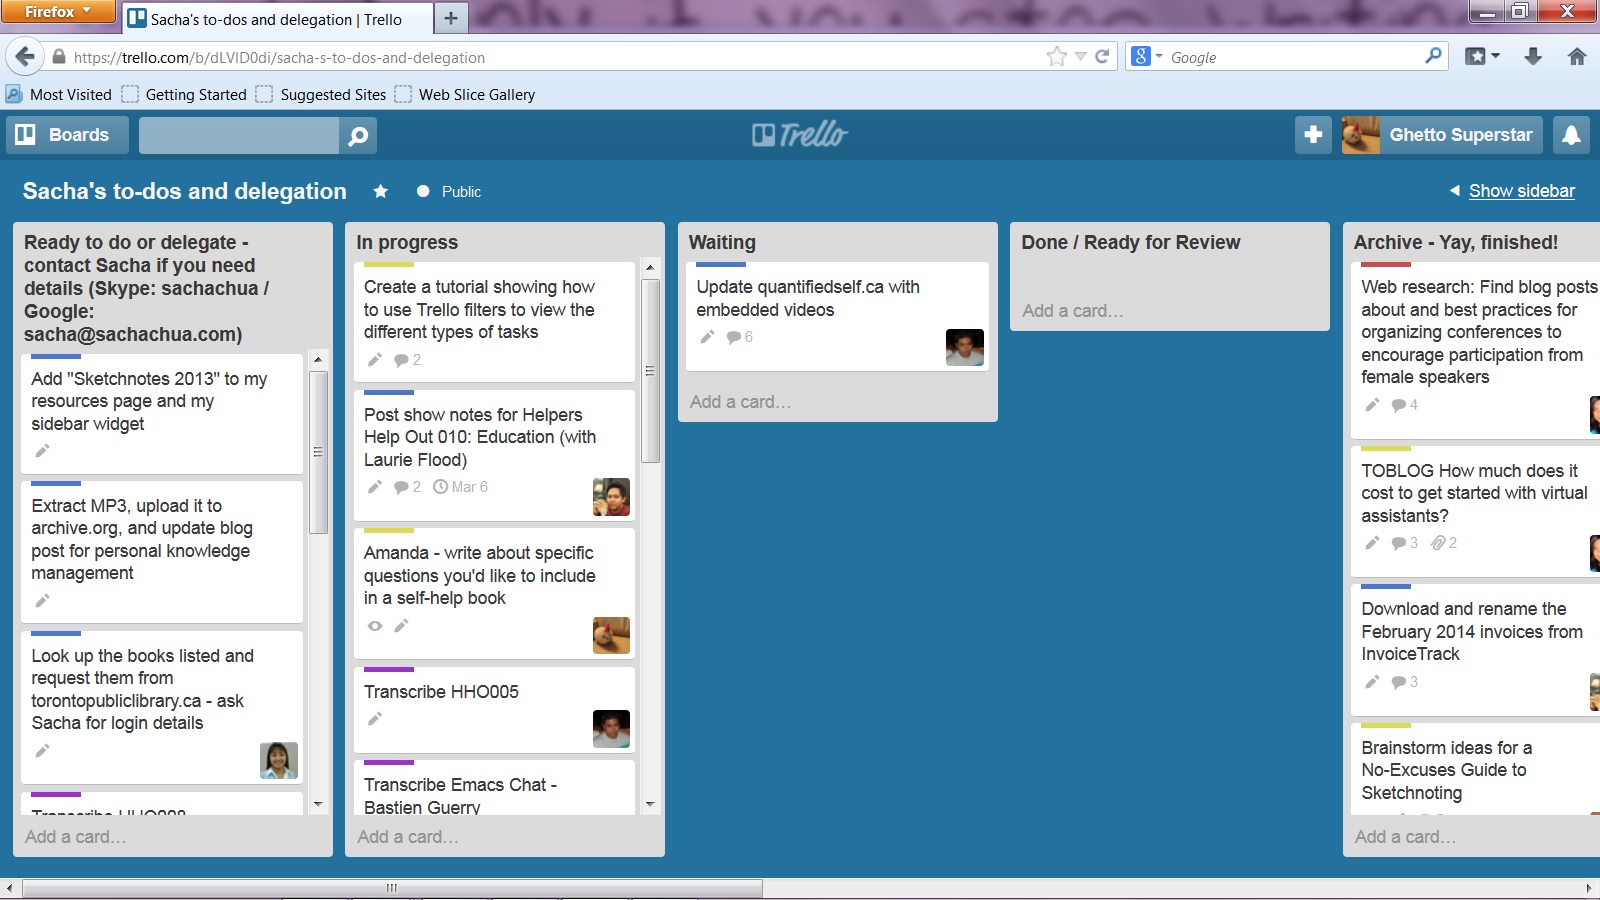Click the yellow label on the Trello filters tutorial card

click(x=389, y=264)
